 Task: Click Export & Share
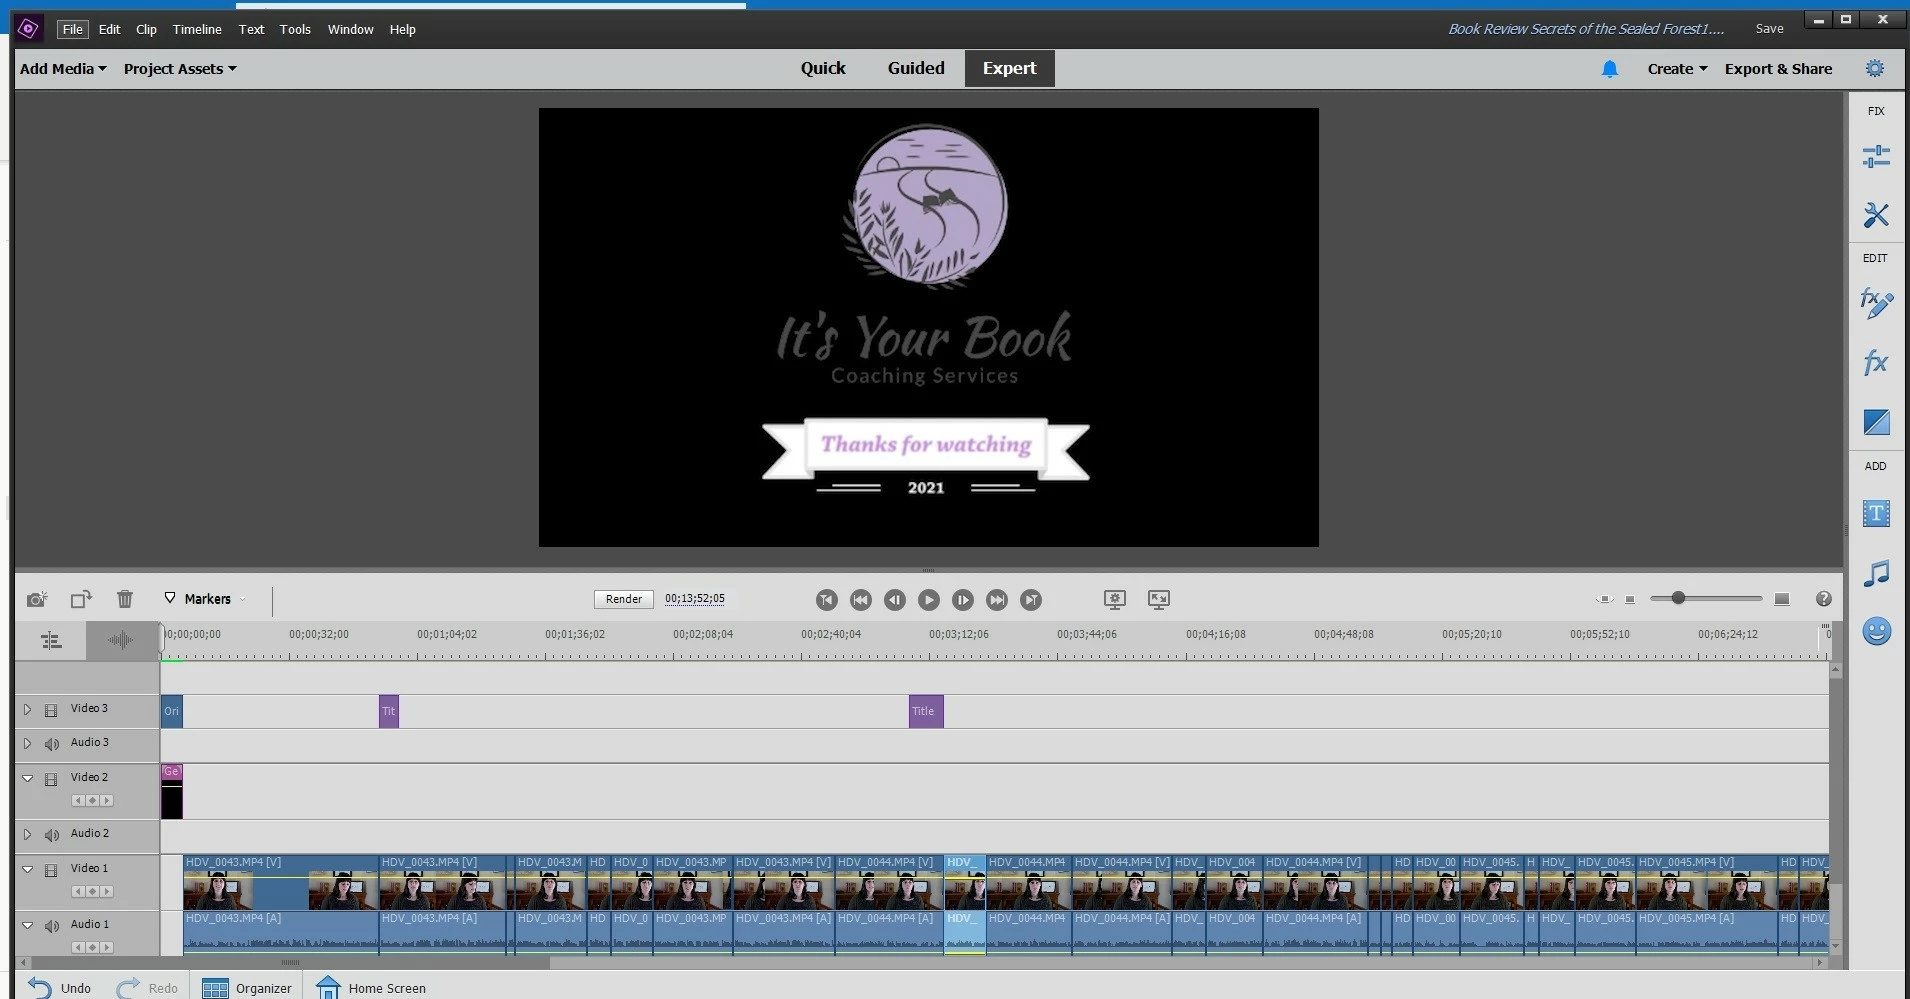[1778, 69]
